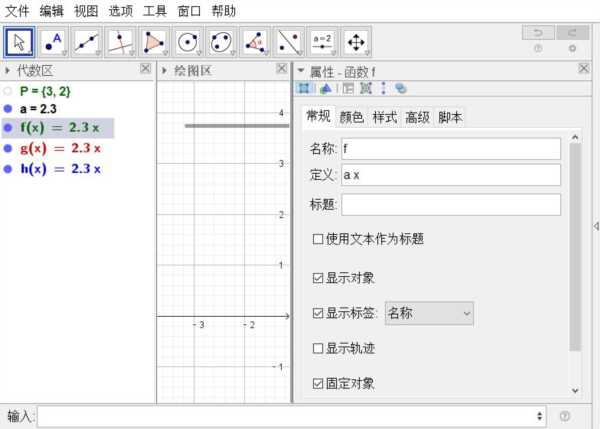Open the Defaults settings icon

(366, 88)
